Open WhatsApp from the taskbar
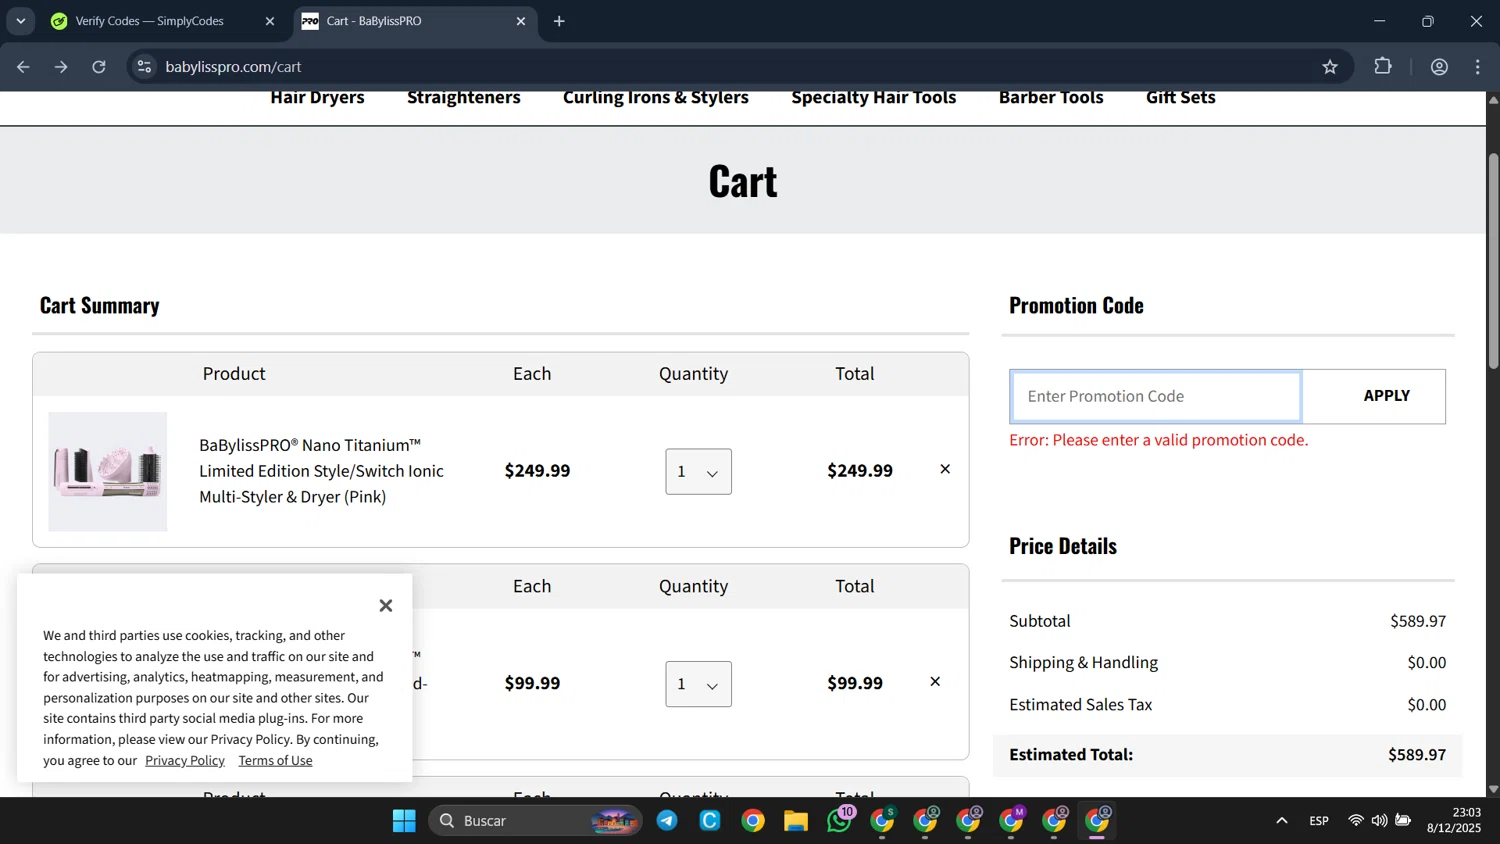This screenshot has width=1500, height=844. click(840, 821)
